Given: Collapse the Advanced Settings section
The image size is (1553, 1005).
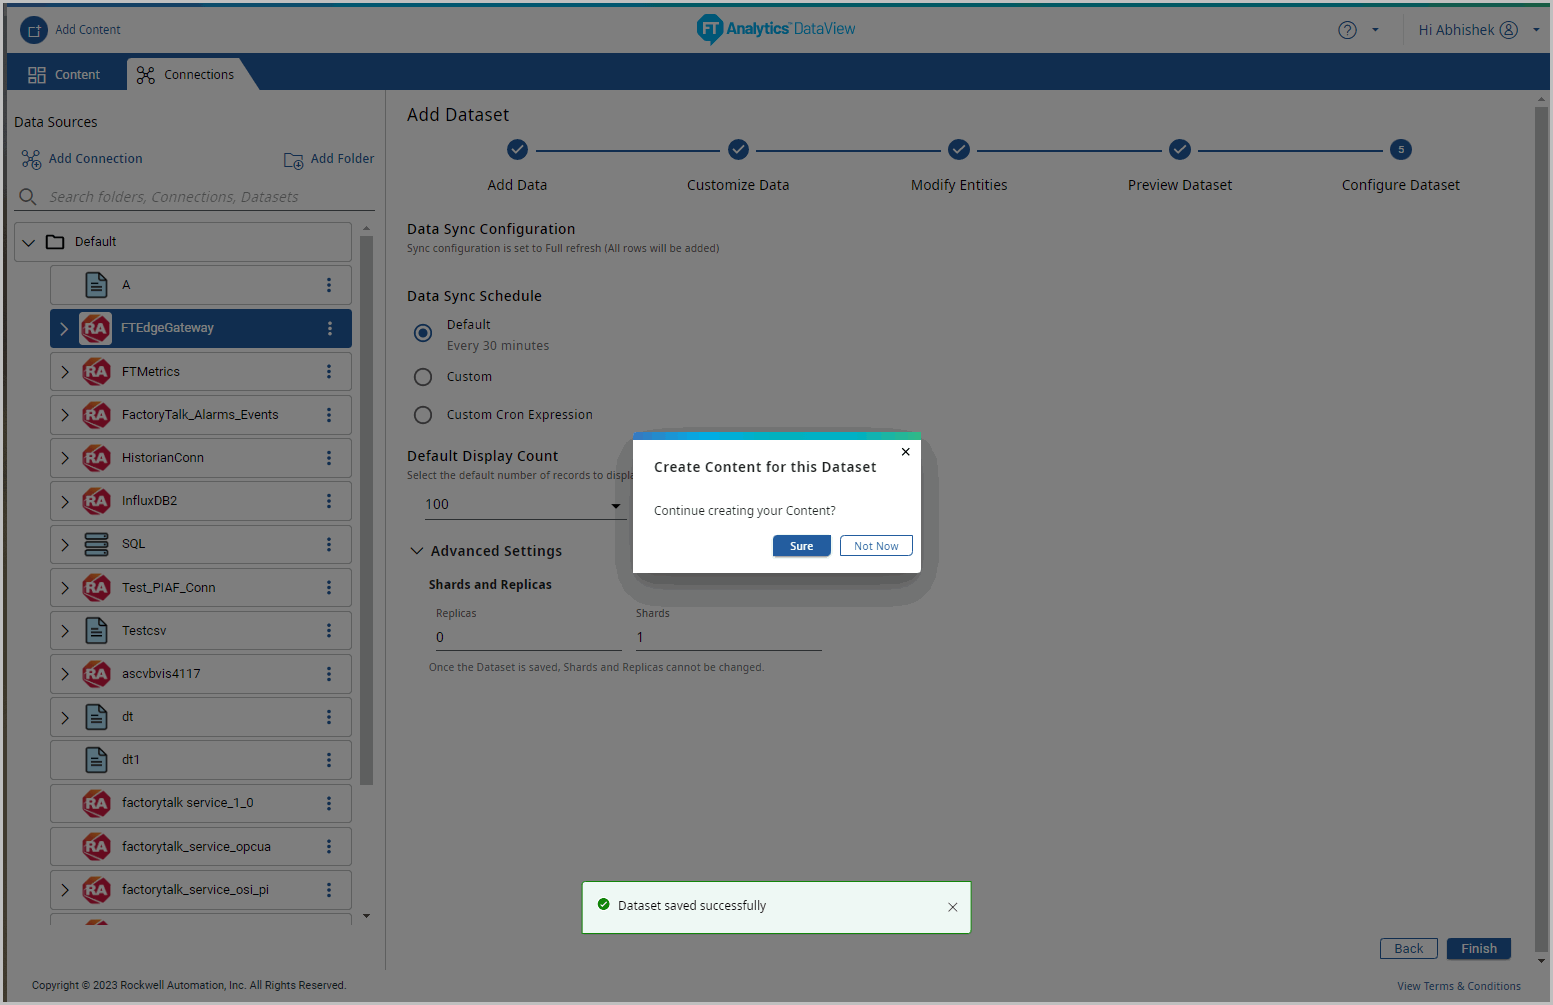Looking at the screenshot, I should 417,551.
